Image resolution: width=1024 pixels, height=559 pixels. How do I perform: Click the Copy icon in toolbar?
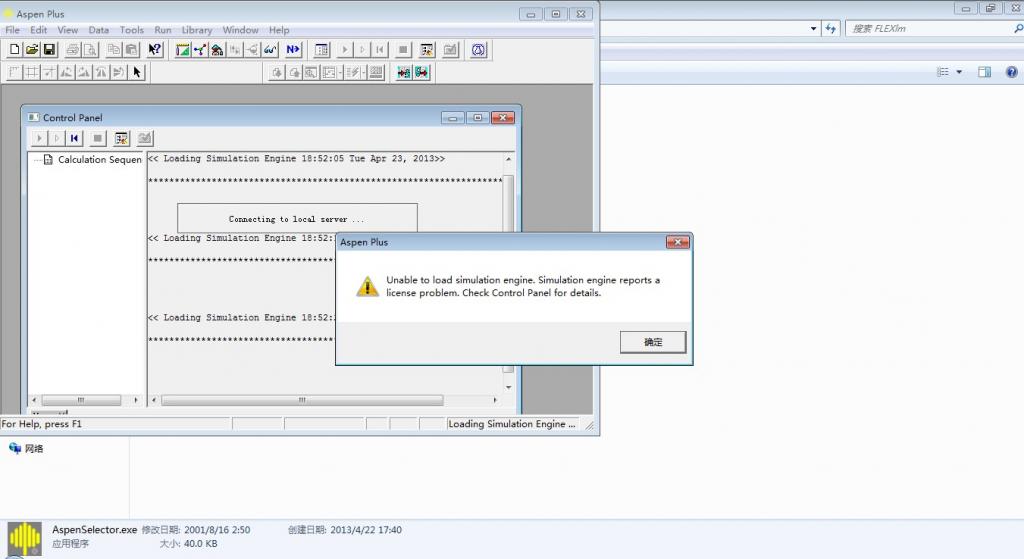point(114,50)
